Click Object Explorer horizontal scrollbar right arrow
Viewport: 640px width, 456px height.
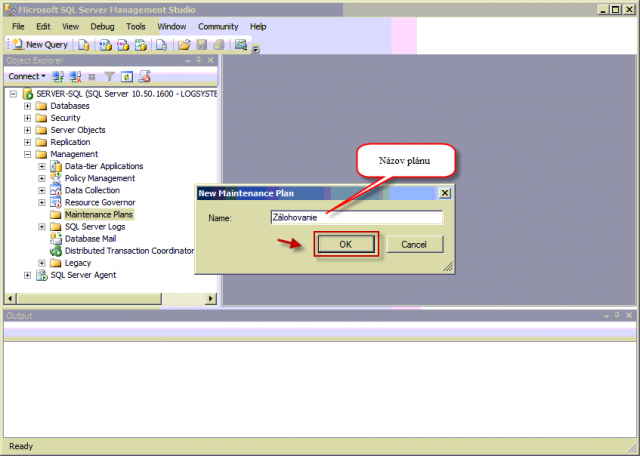(x=211, y=298)
